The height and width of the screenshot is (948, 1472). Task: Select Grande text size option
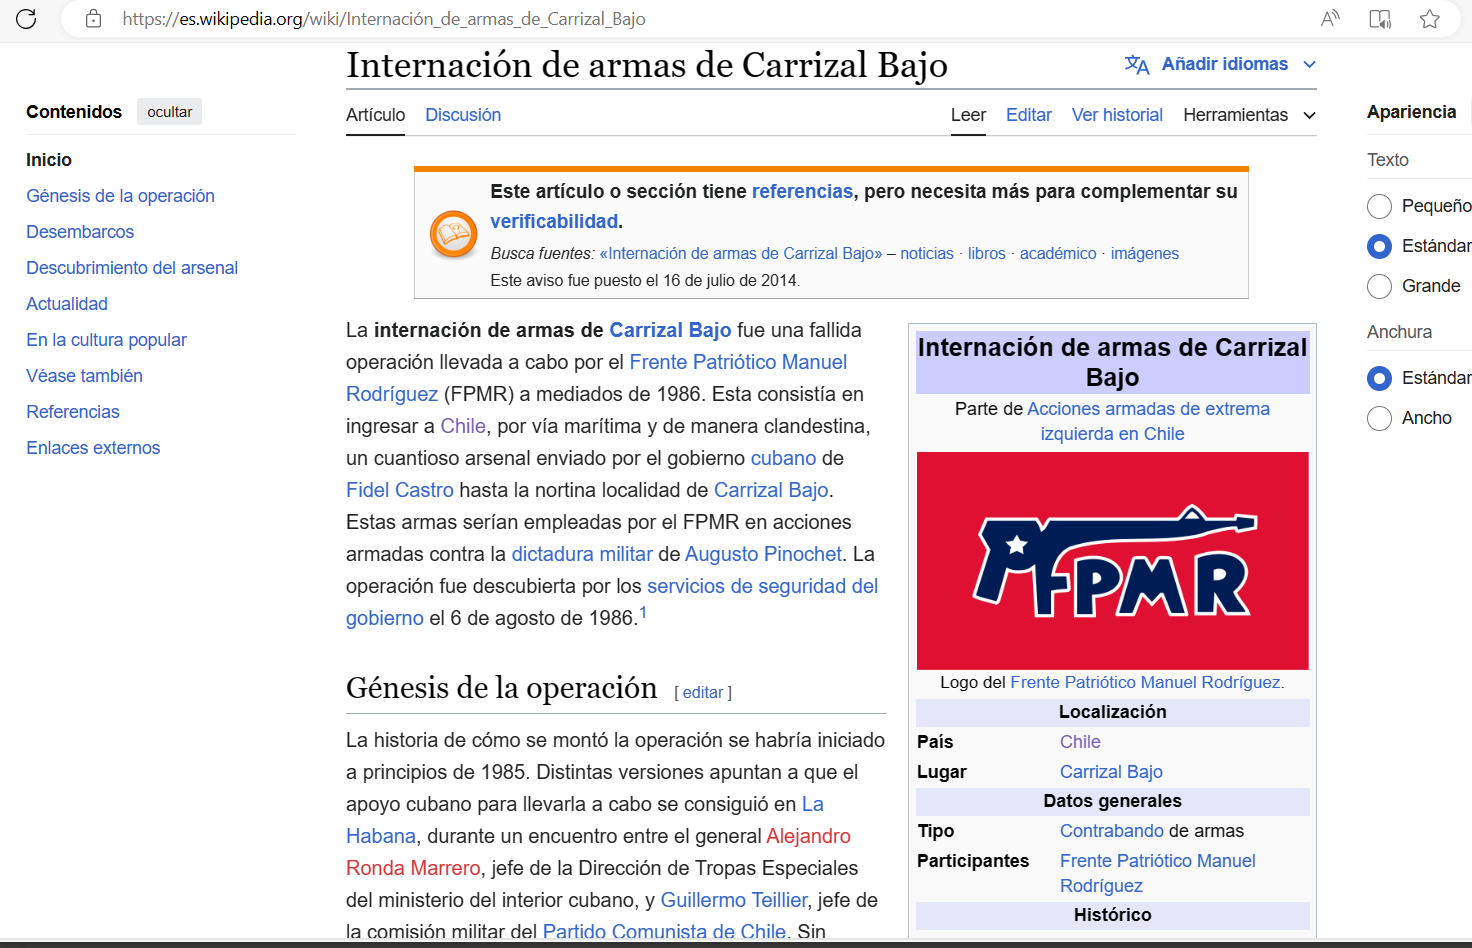point(1379,286)
